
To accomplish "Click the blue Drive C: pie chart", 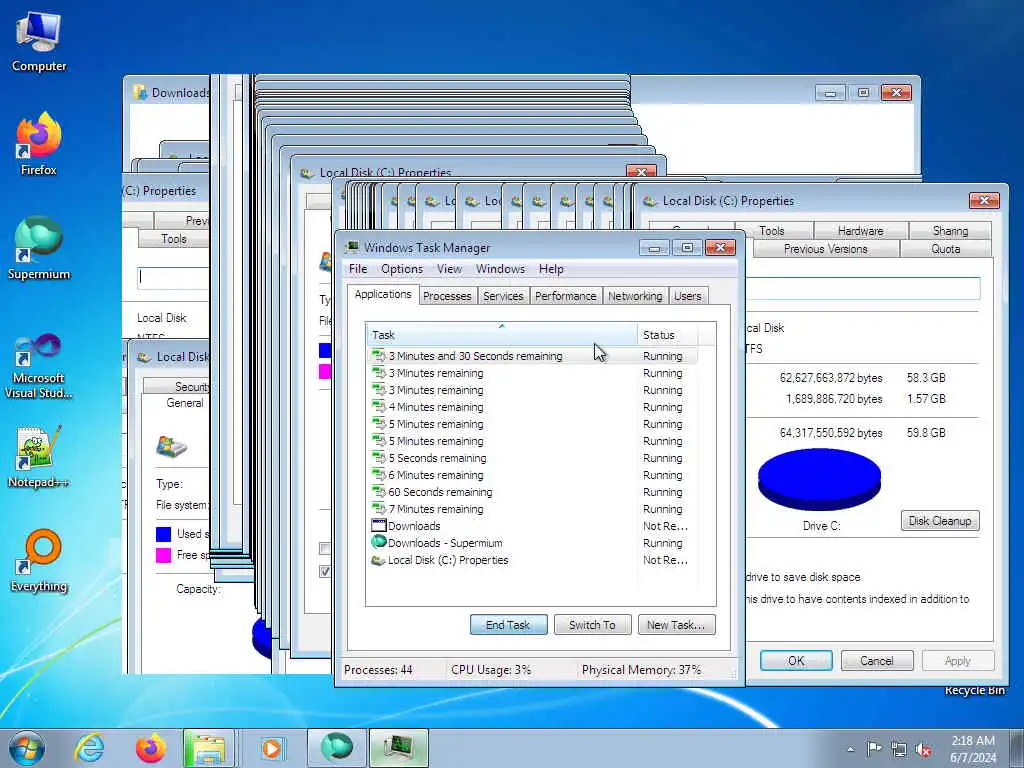I will [x=819, y=479].
